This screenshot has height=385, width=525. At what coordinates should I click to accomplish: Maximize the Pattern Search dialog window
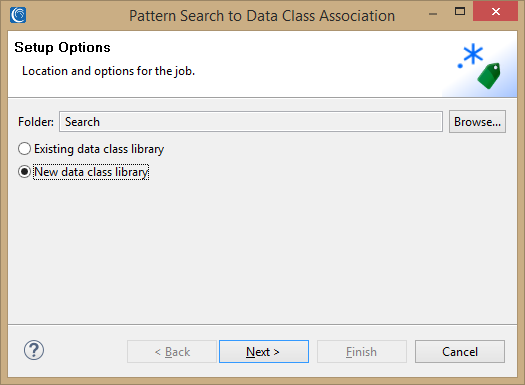460,11
